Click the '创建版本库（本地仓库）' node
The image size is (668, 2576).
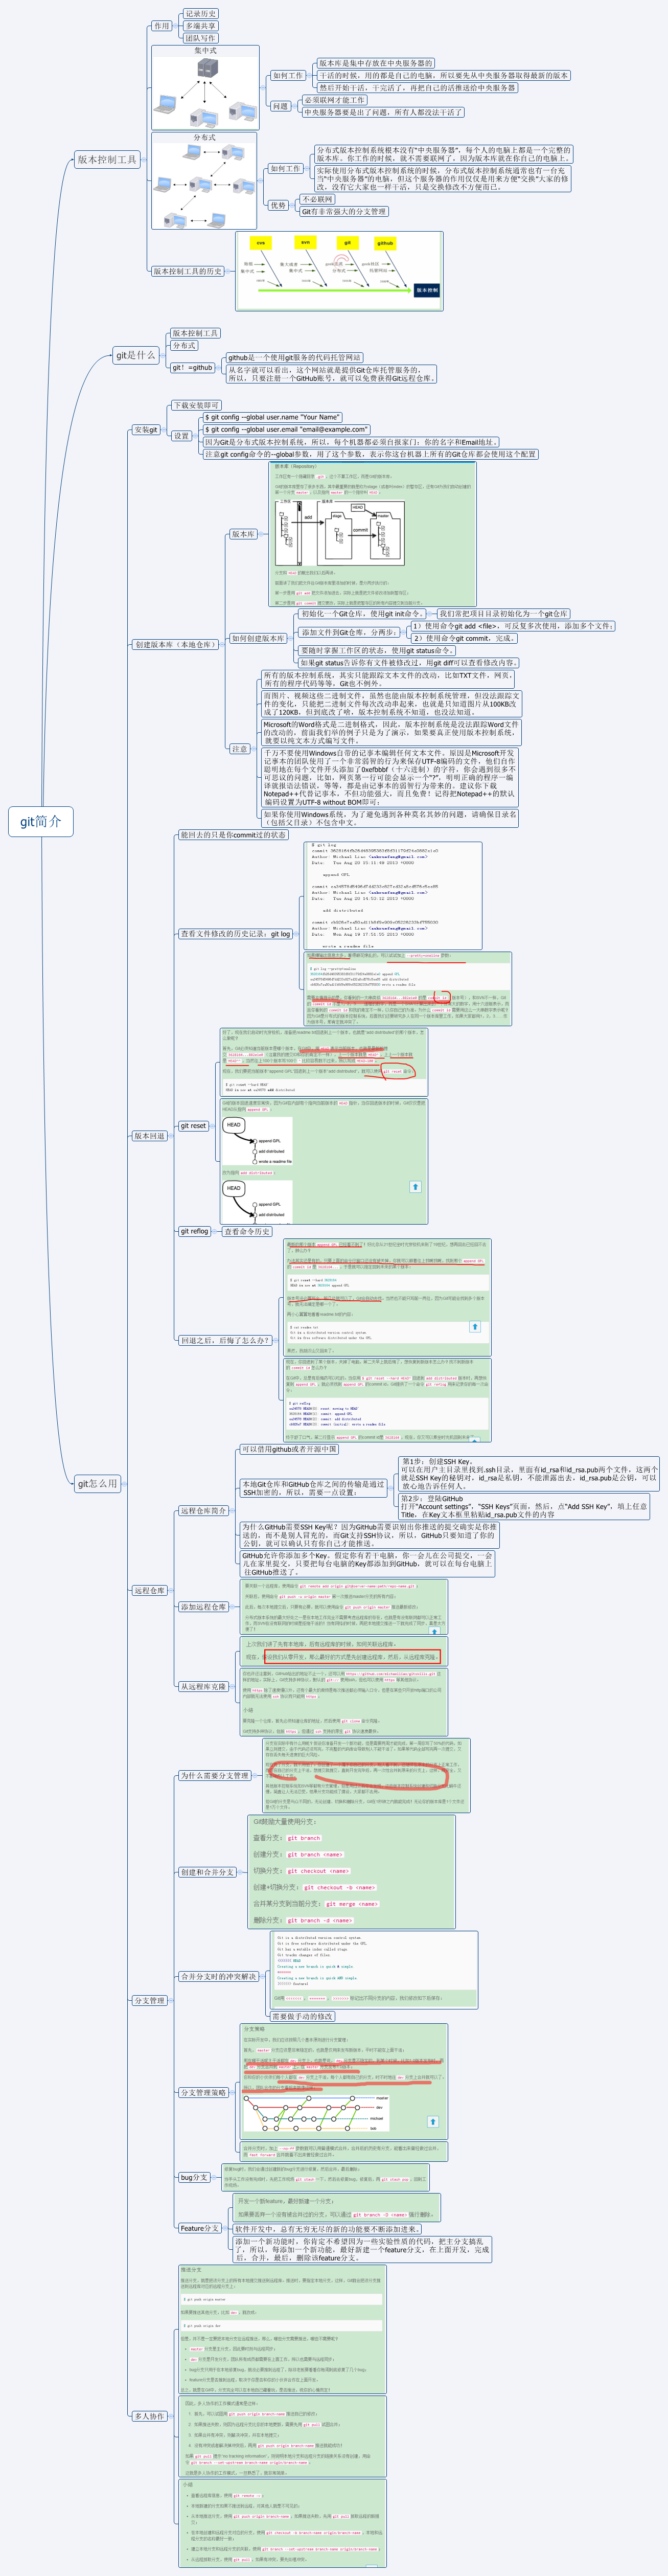click(175, 644)
